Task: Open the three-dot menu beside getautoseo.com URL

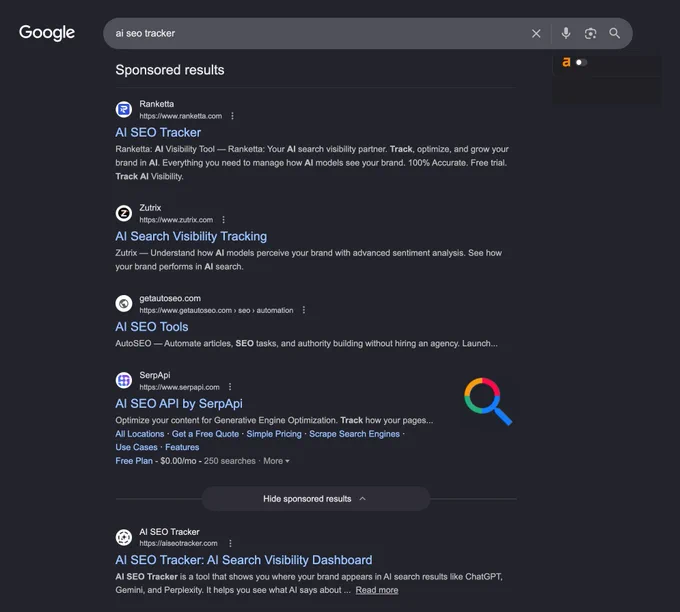Action: pos(304,310)
